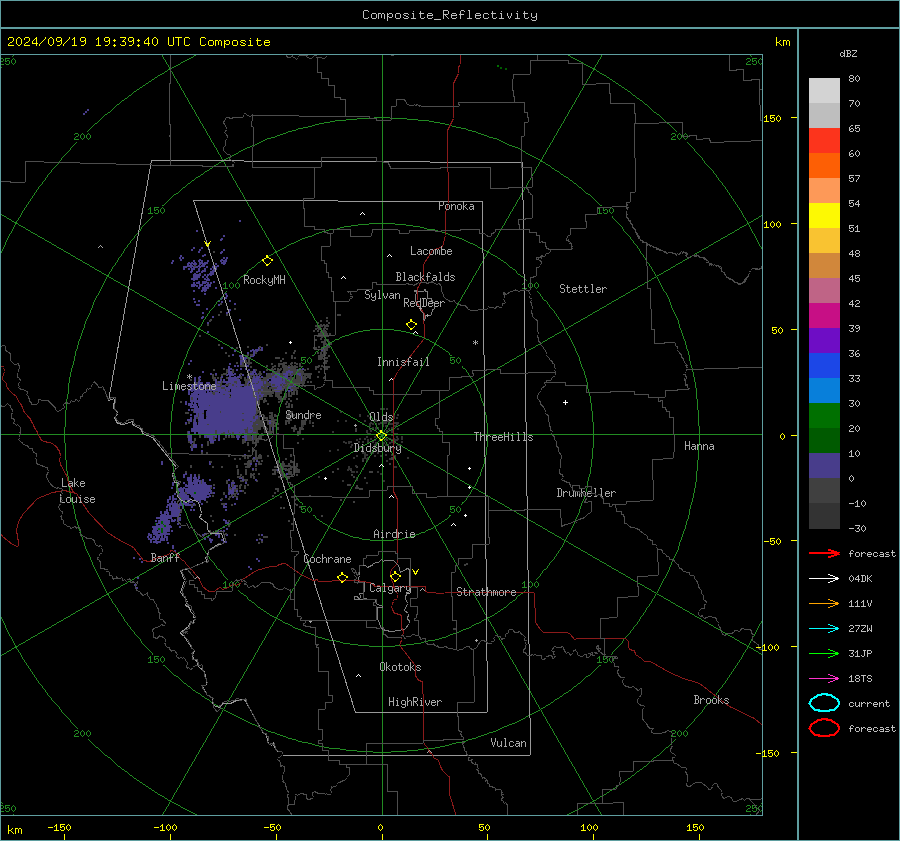Image resolution: width=900 pixels, height=841 pixels.
Task: Click the cyan 'current' ellipse legend icon
Action: (x=824, y=703)
